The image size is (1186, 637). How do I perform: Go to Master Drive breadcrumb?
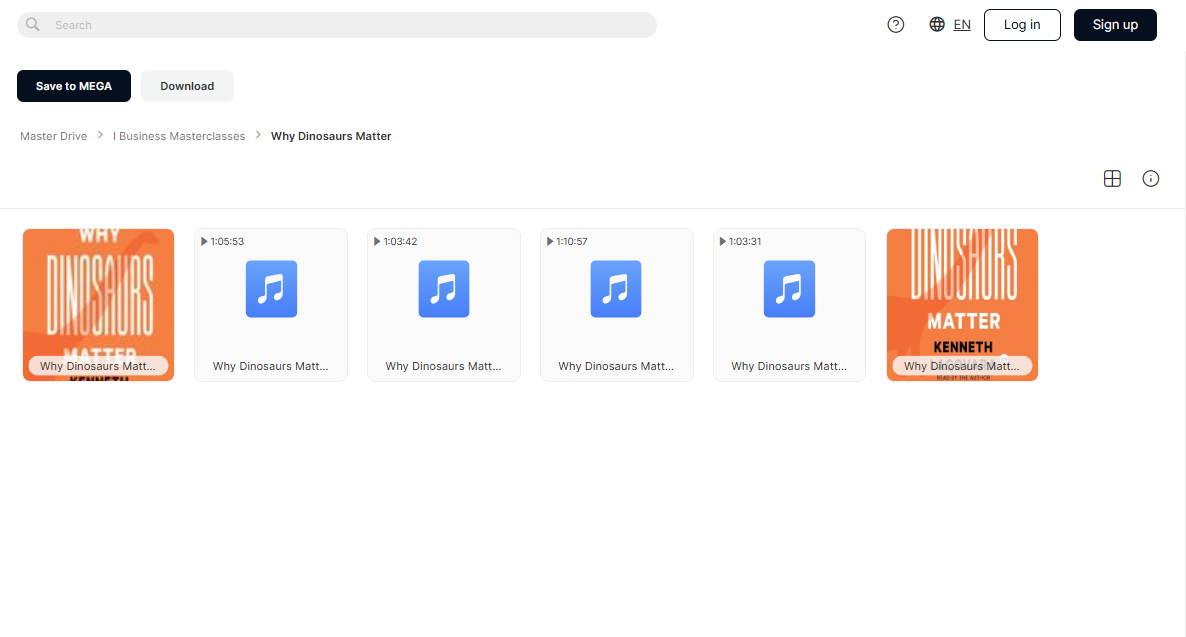54,136
